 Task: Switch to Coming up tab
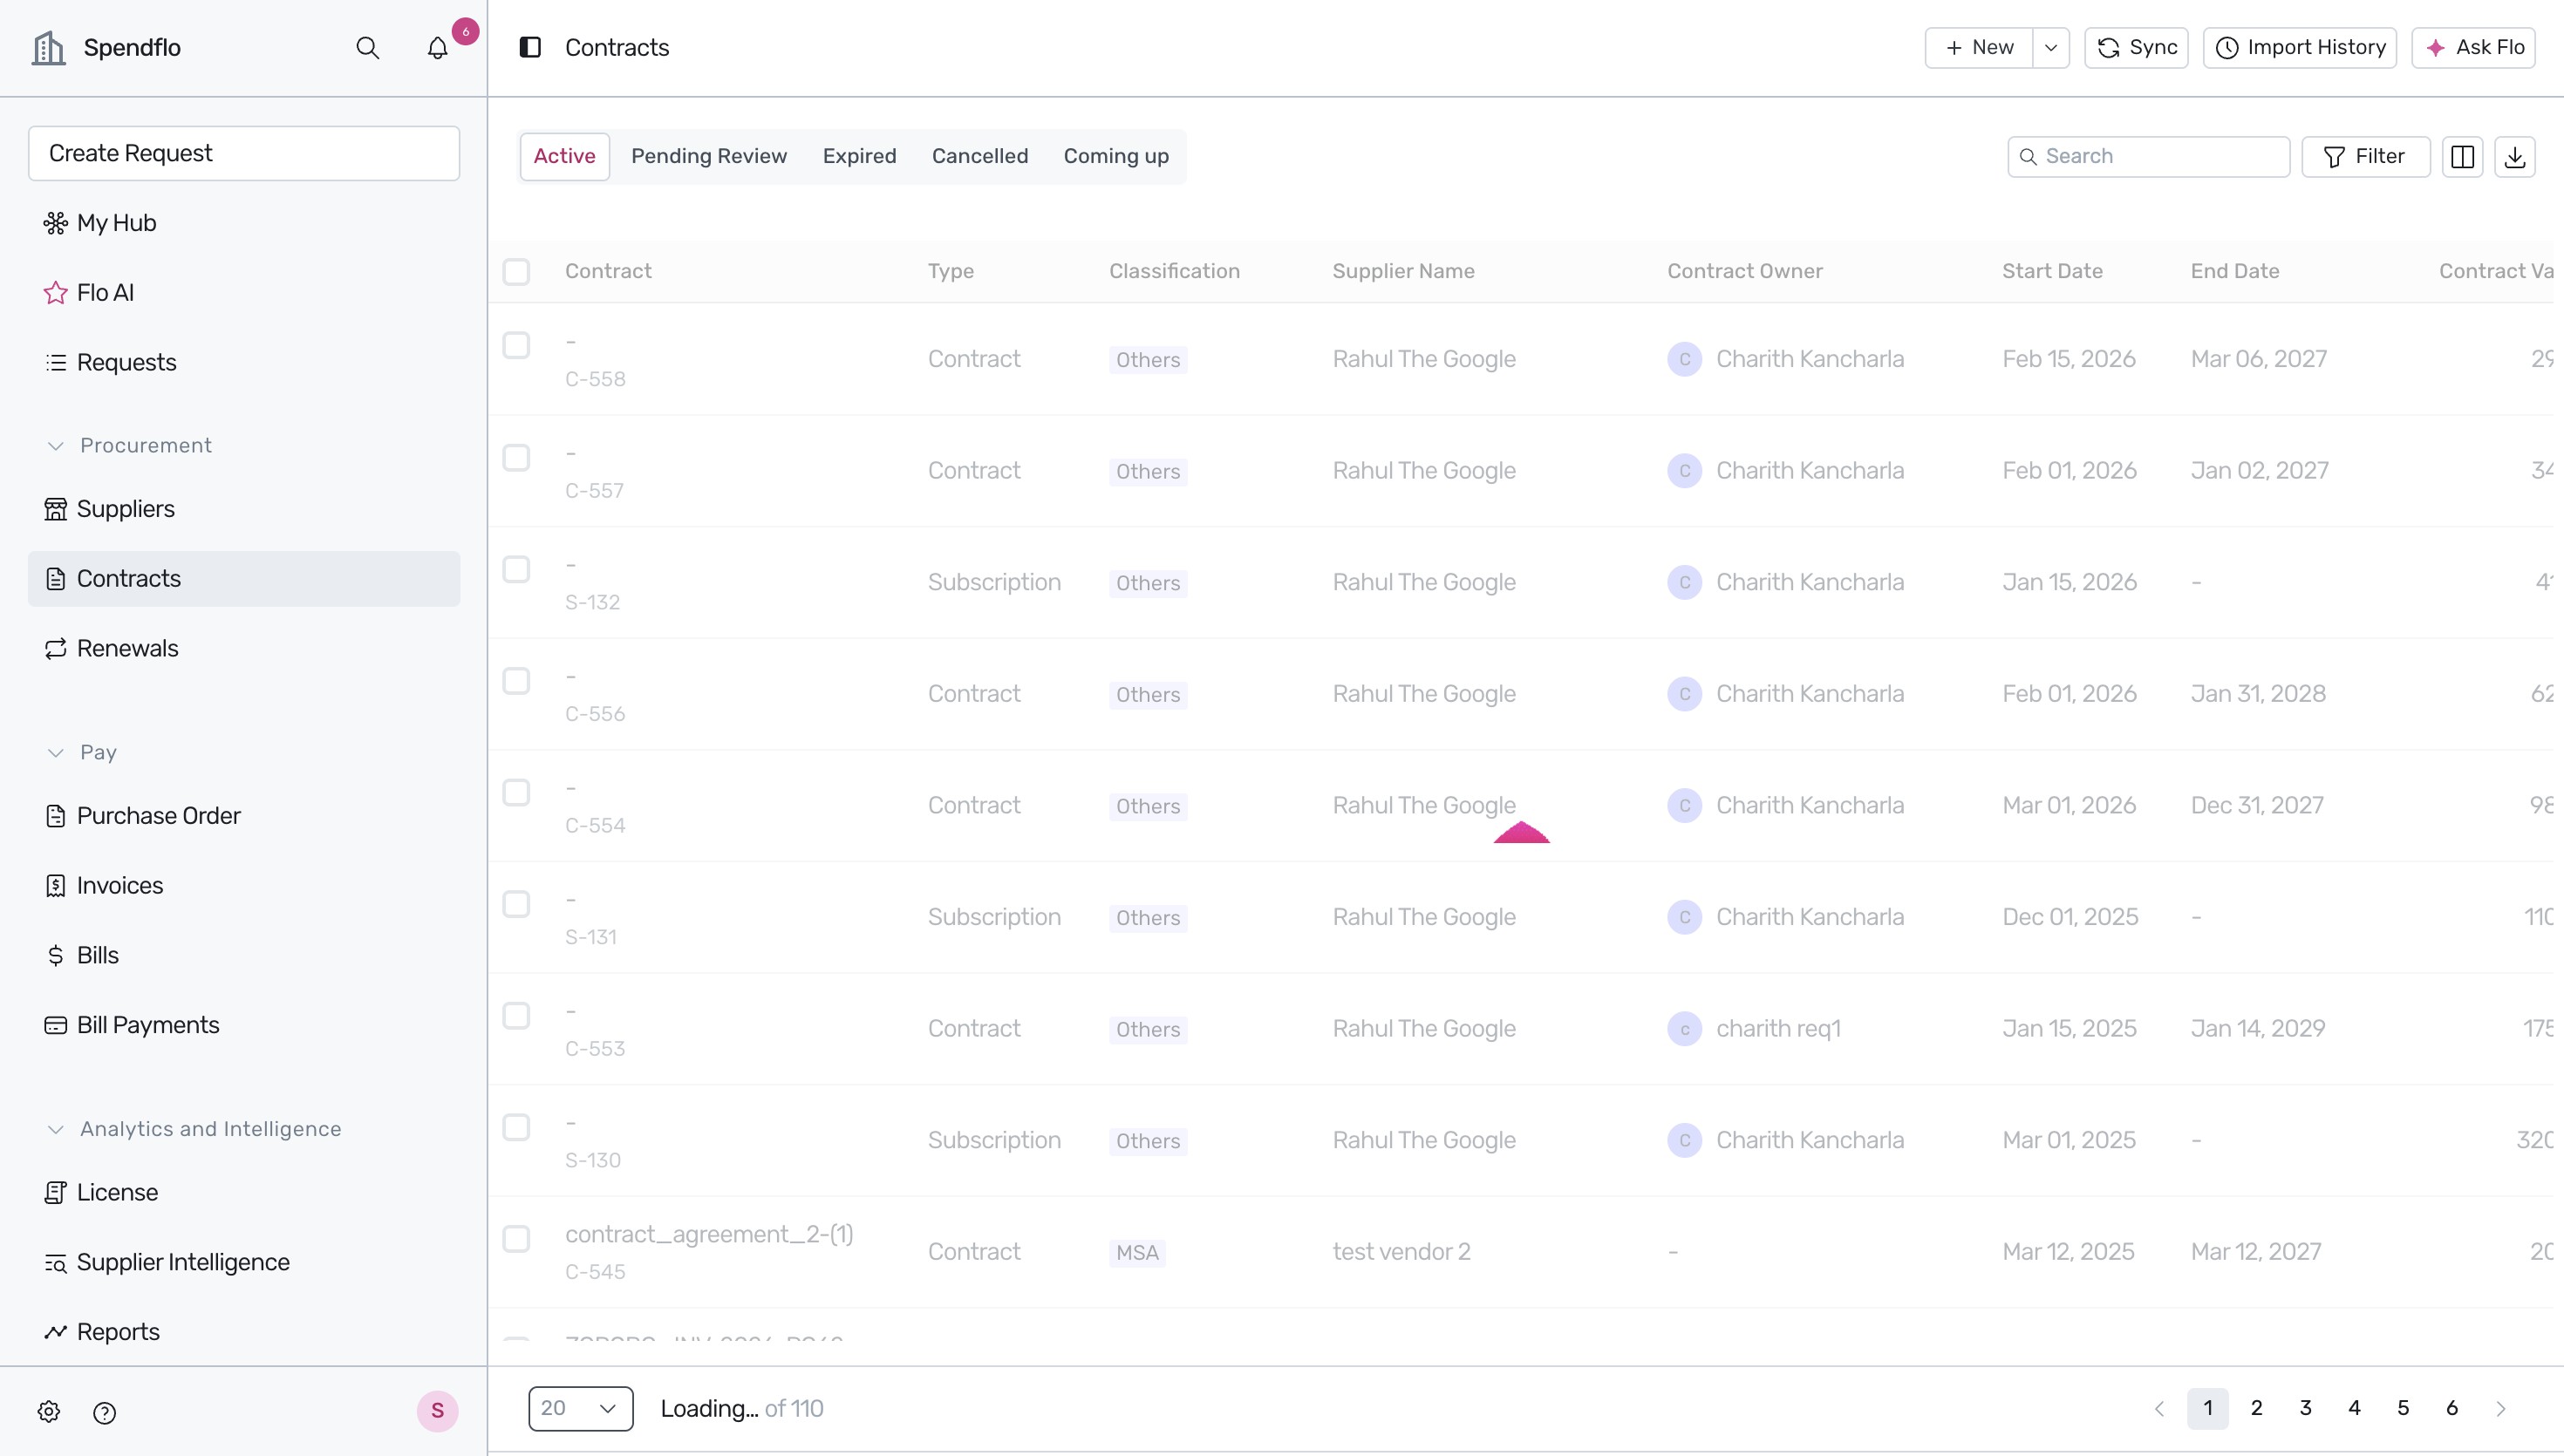point(1116,157)
